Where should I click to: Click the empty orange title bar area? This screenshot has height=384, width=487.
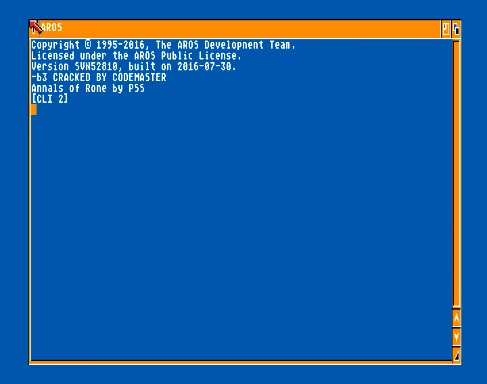pos(250,29)
